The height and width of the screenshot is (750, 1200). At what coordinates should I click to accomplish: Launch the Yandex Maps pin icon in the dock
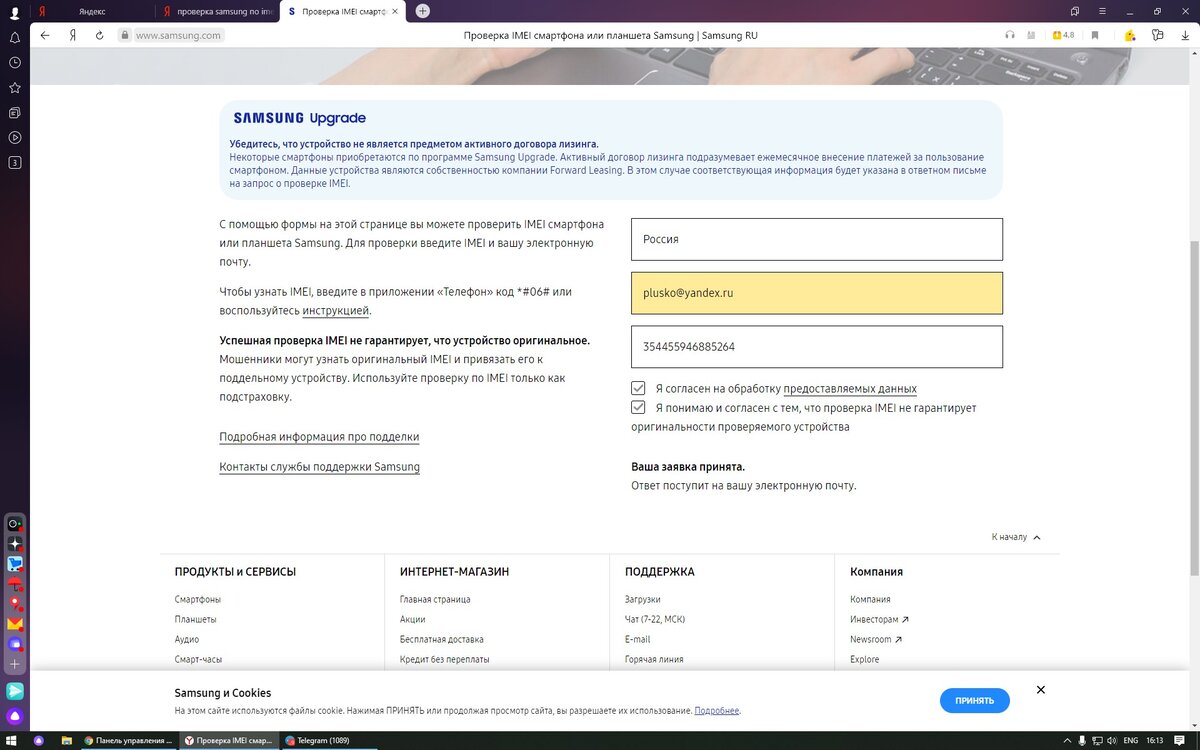pos(15,604)
